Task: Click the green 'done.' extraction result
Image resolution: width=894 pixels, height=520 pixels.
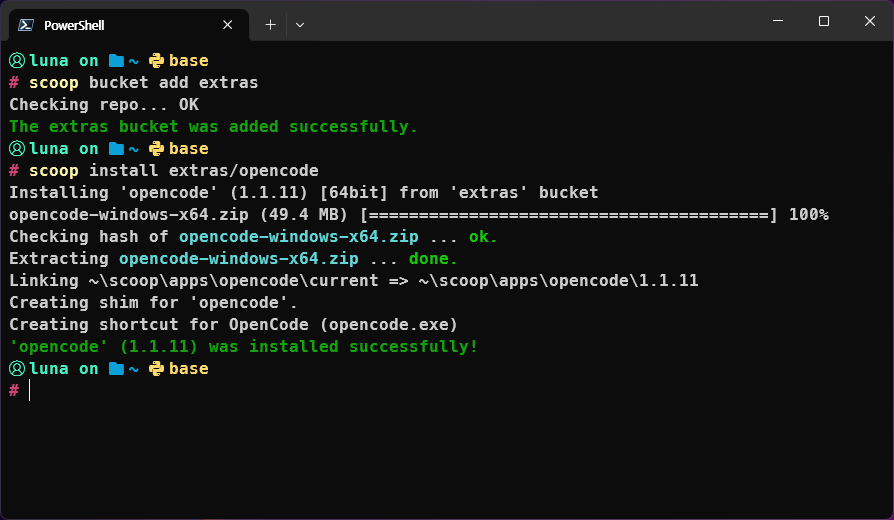Action: tap(433, 259)
